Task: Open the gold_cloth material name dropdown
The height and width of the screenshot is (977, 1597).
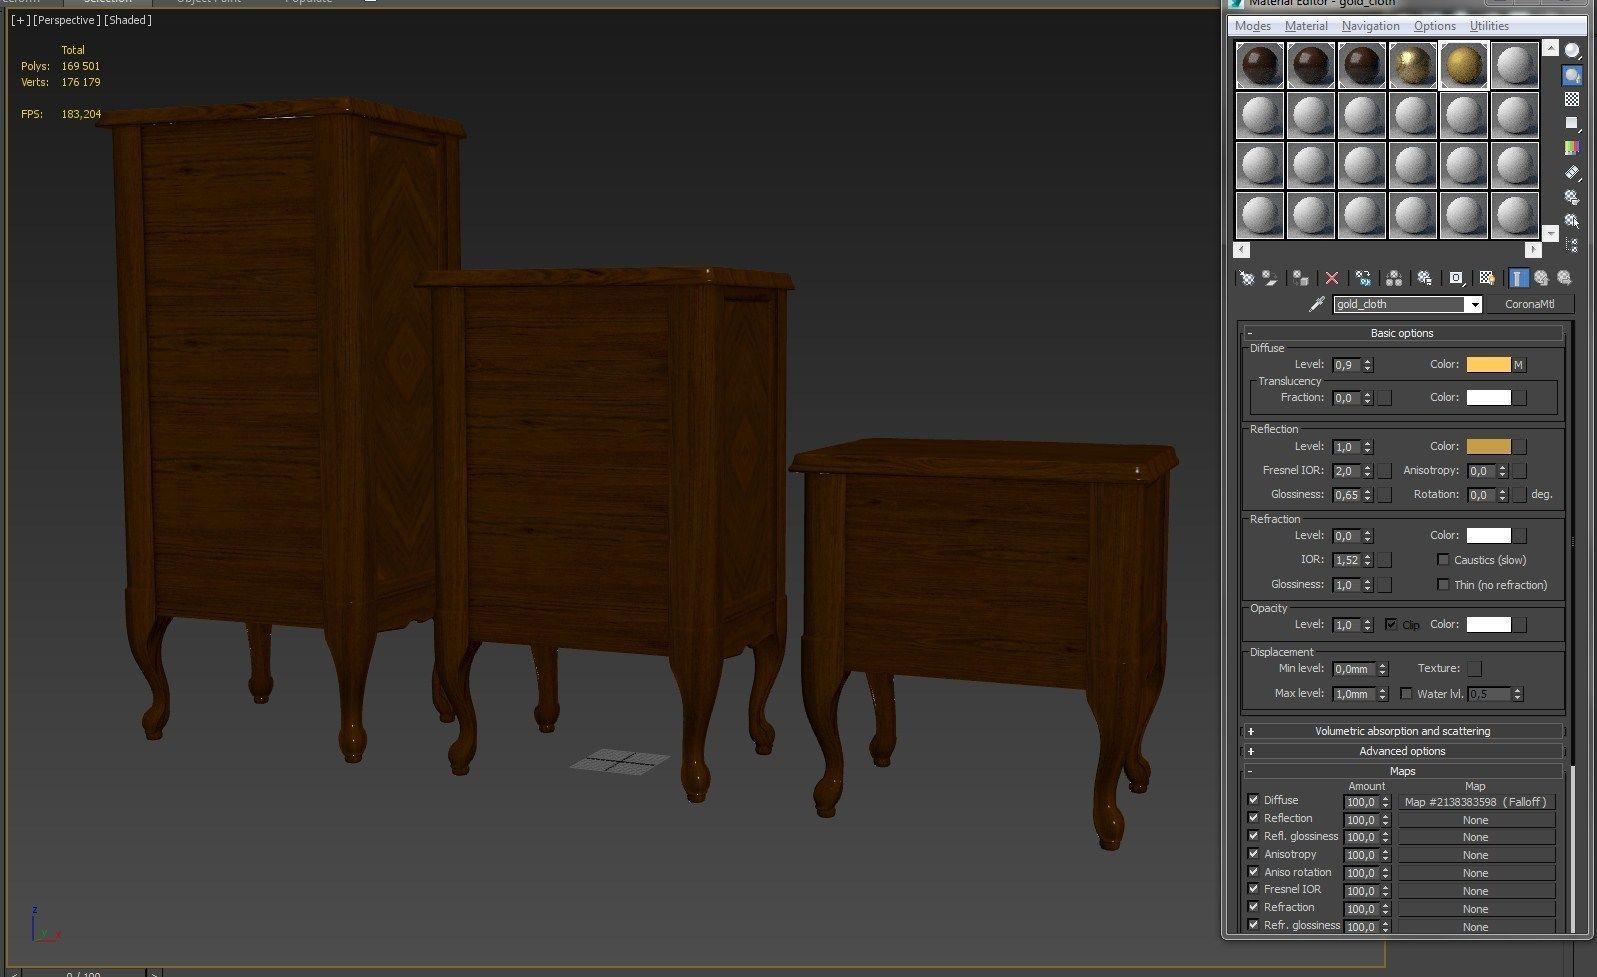Action: pyautogui.click(x=1473, y=304)
